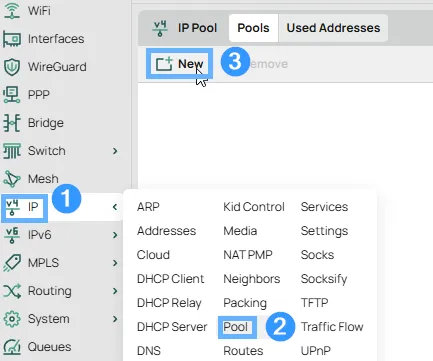Viewport: 433px width, 361px height.
Task: Select Services in IP submenu
Action: pyautogui.click(x=324, y=207)
